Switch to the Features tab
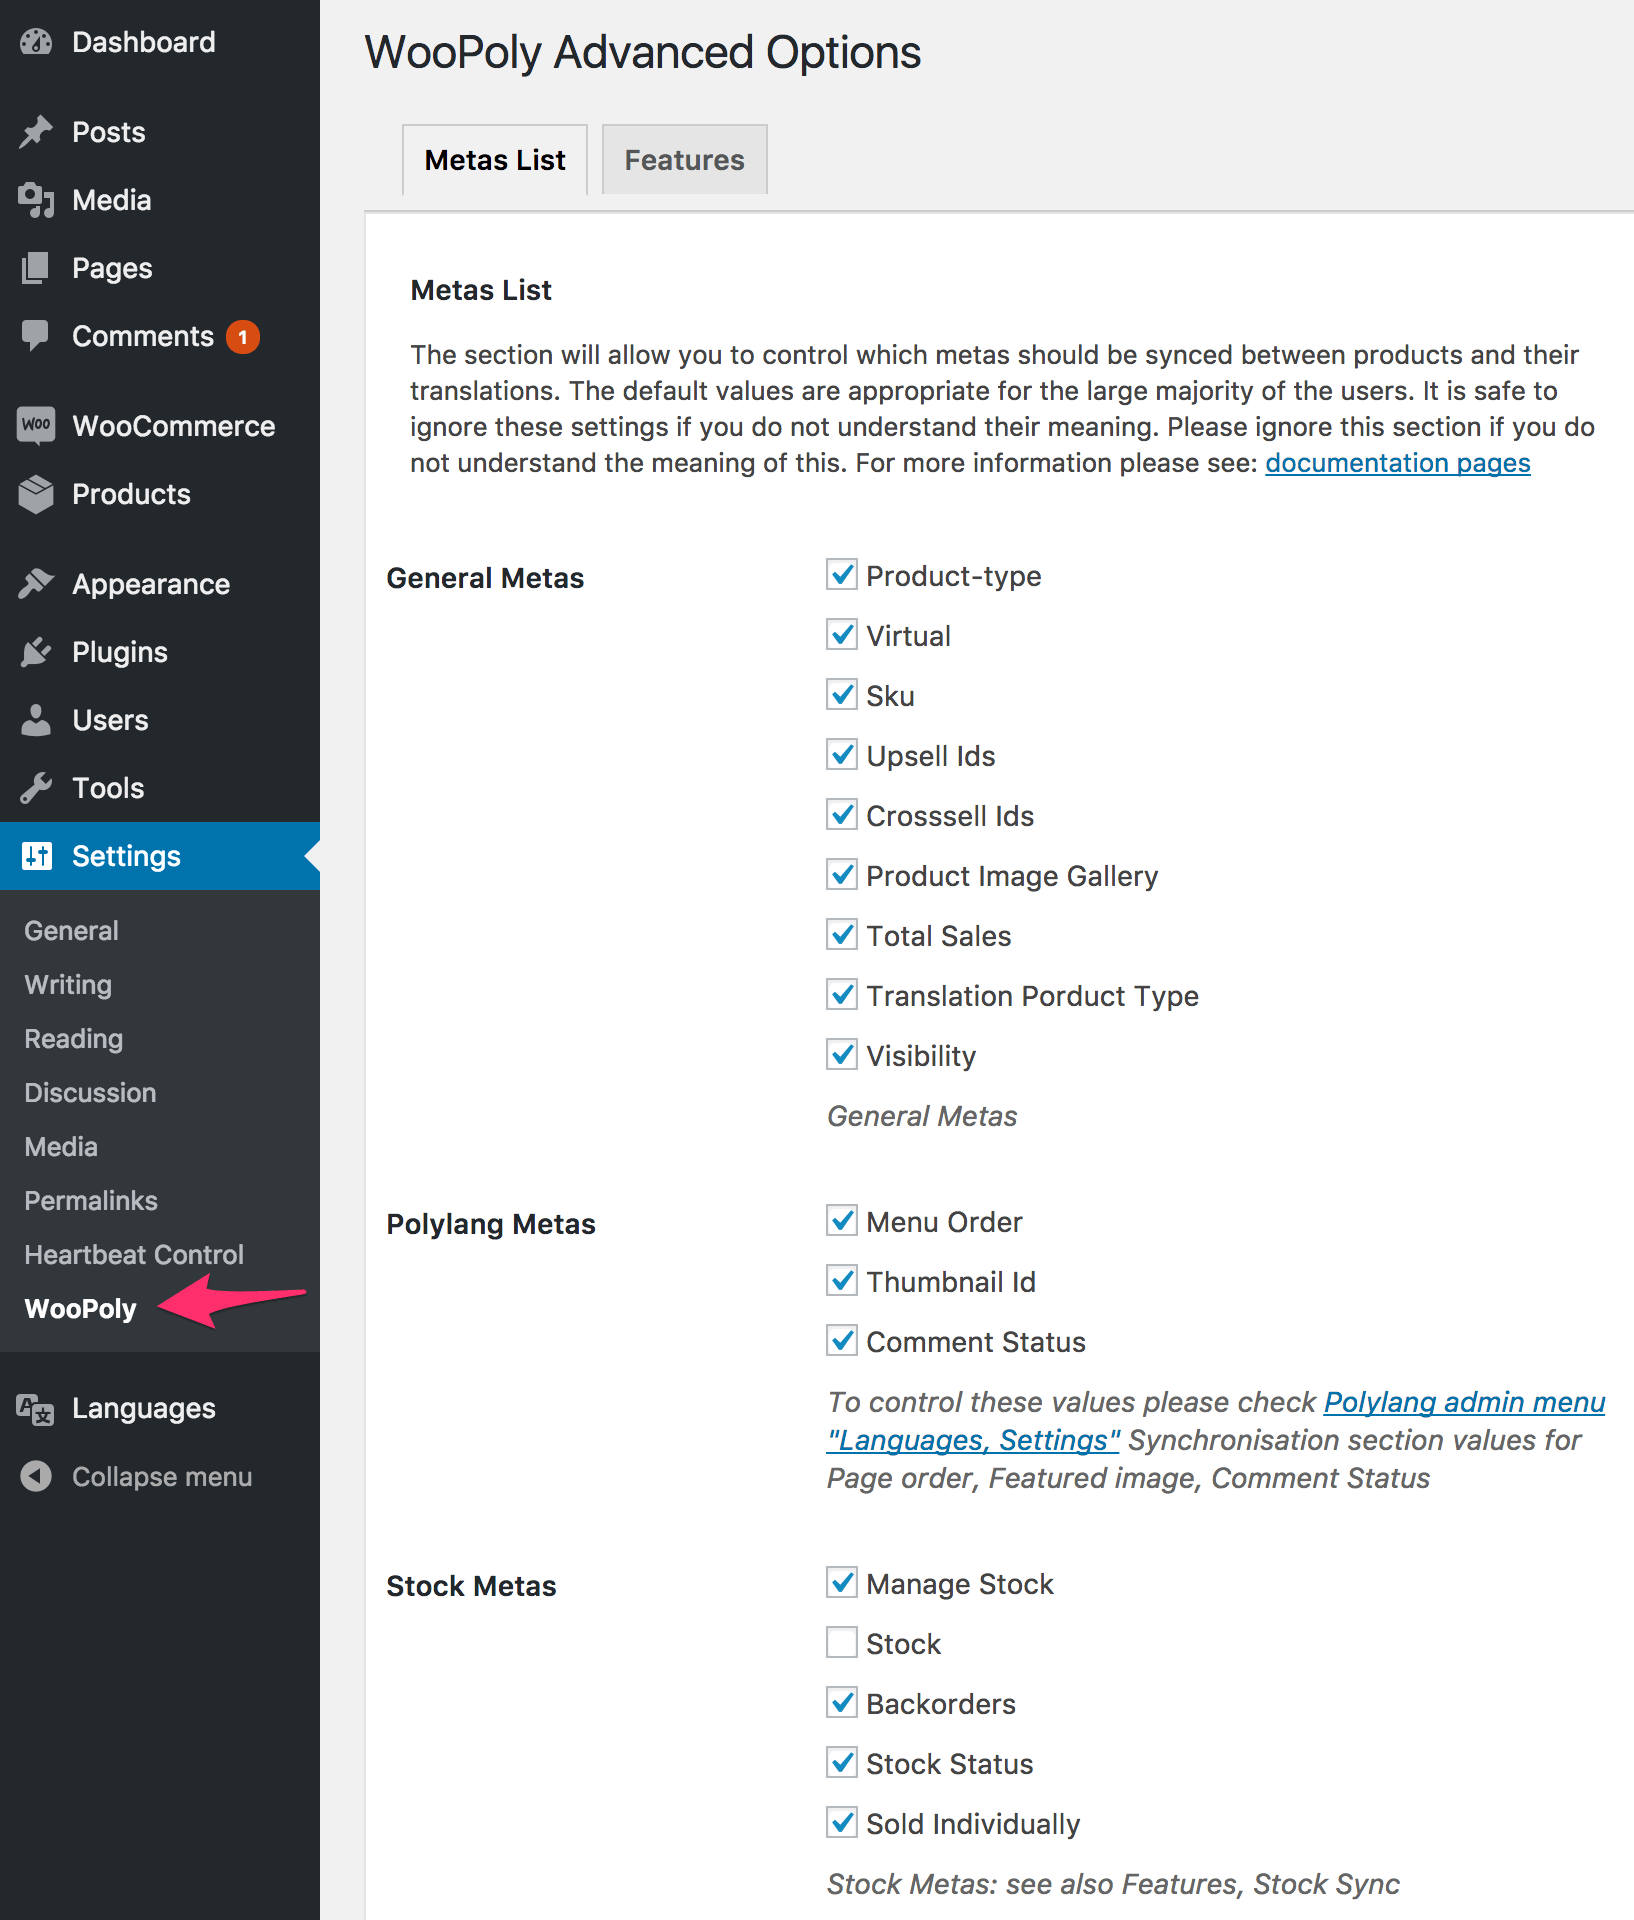The image size is (1634, 1920). (x=684, y=159)
